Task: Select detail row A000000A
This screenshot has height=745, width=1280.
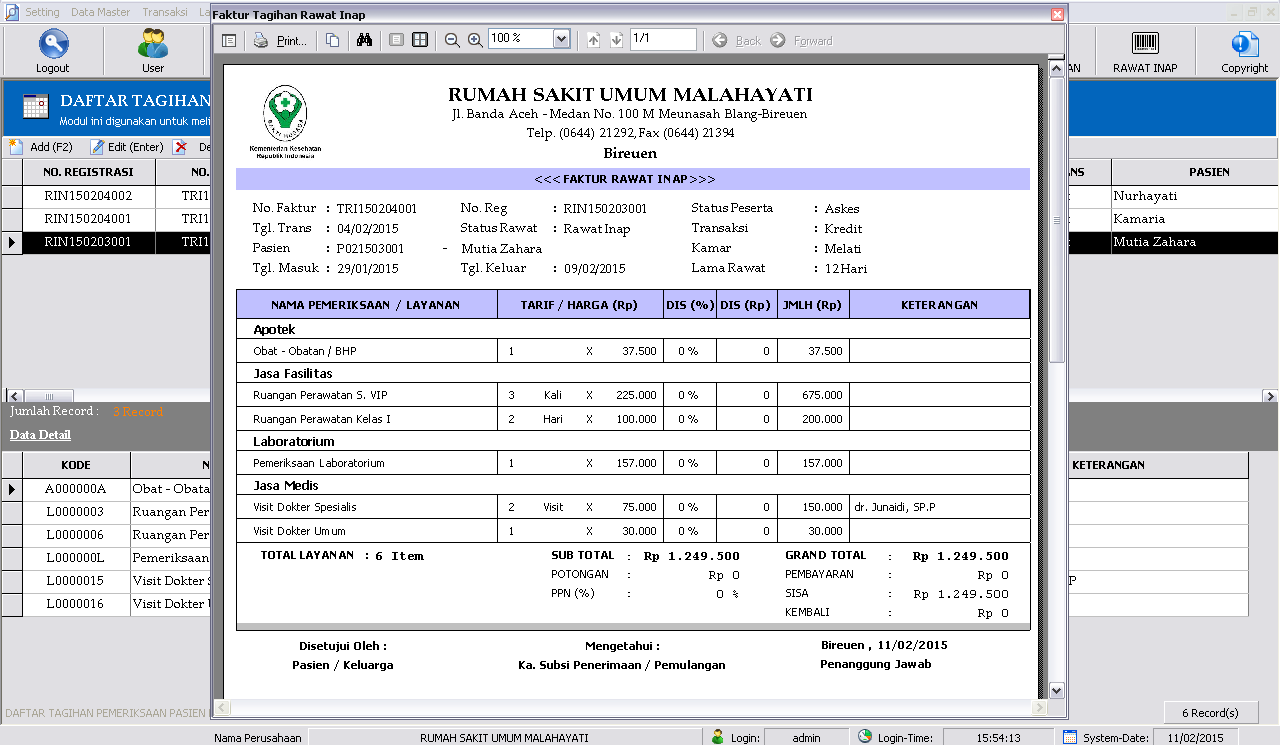Action: point(76,489)
